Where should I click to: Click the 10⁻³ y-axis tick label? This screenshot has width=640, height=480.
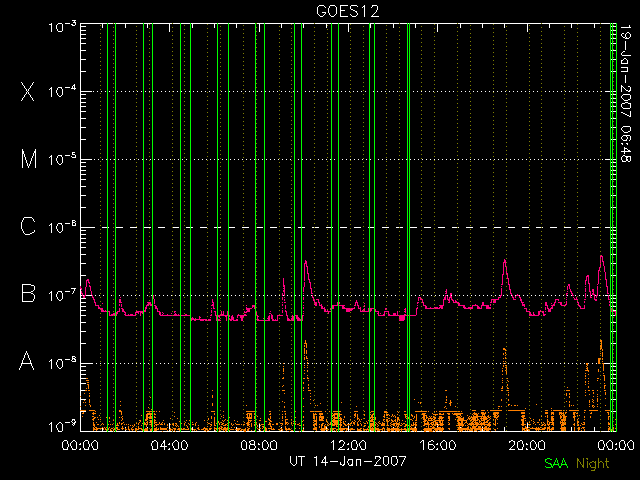(62, 27)
